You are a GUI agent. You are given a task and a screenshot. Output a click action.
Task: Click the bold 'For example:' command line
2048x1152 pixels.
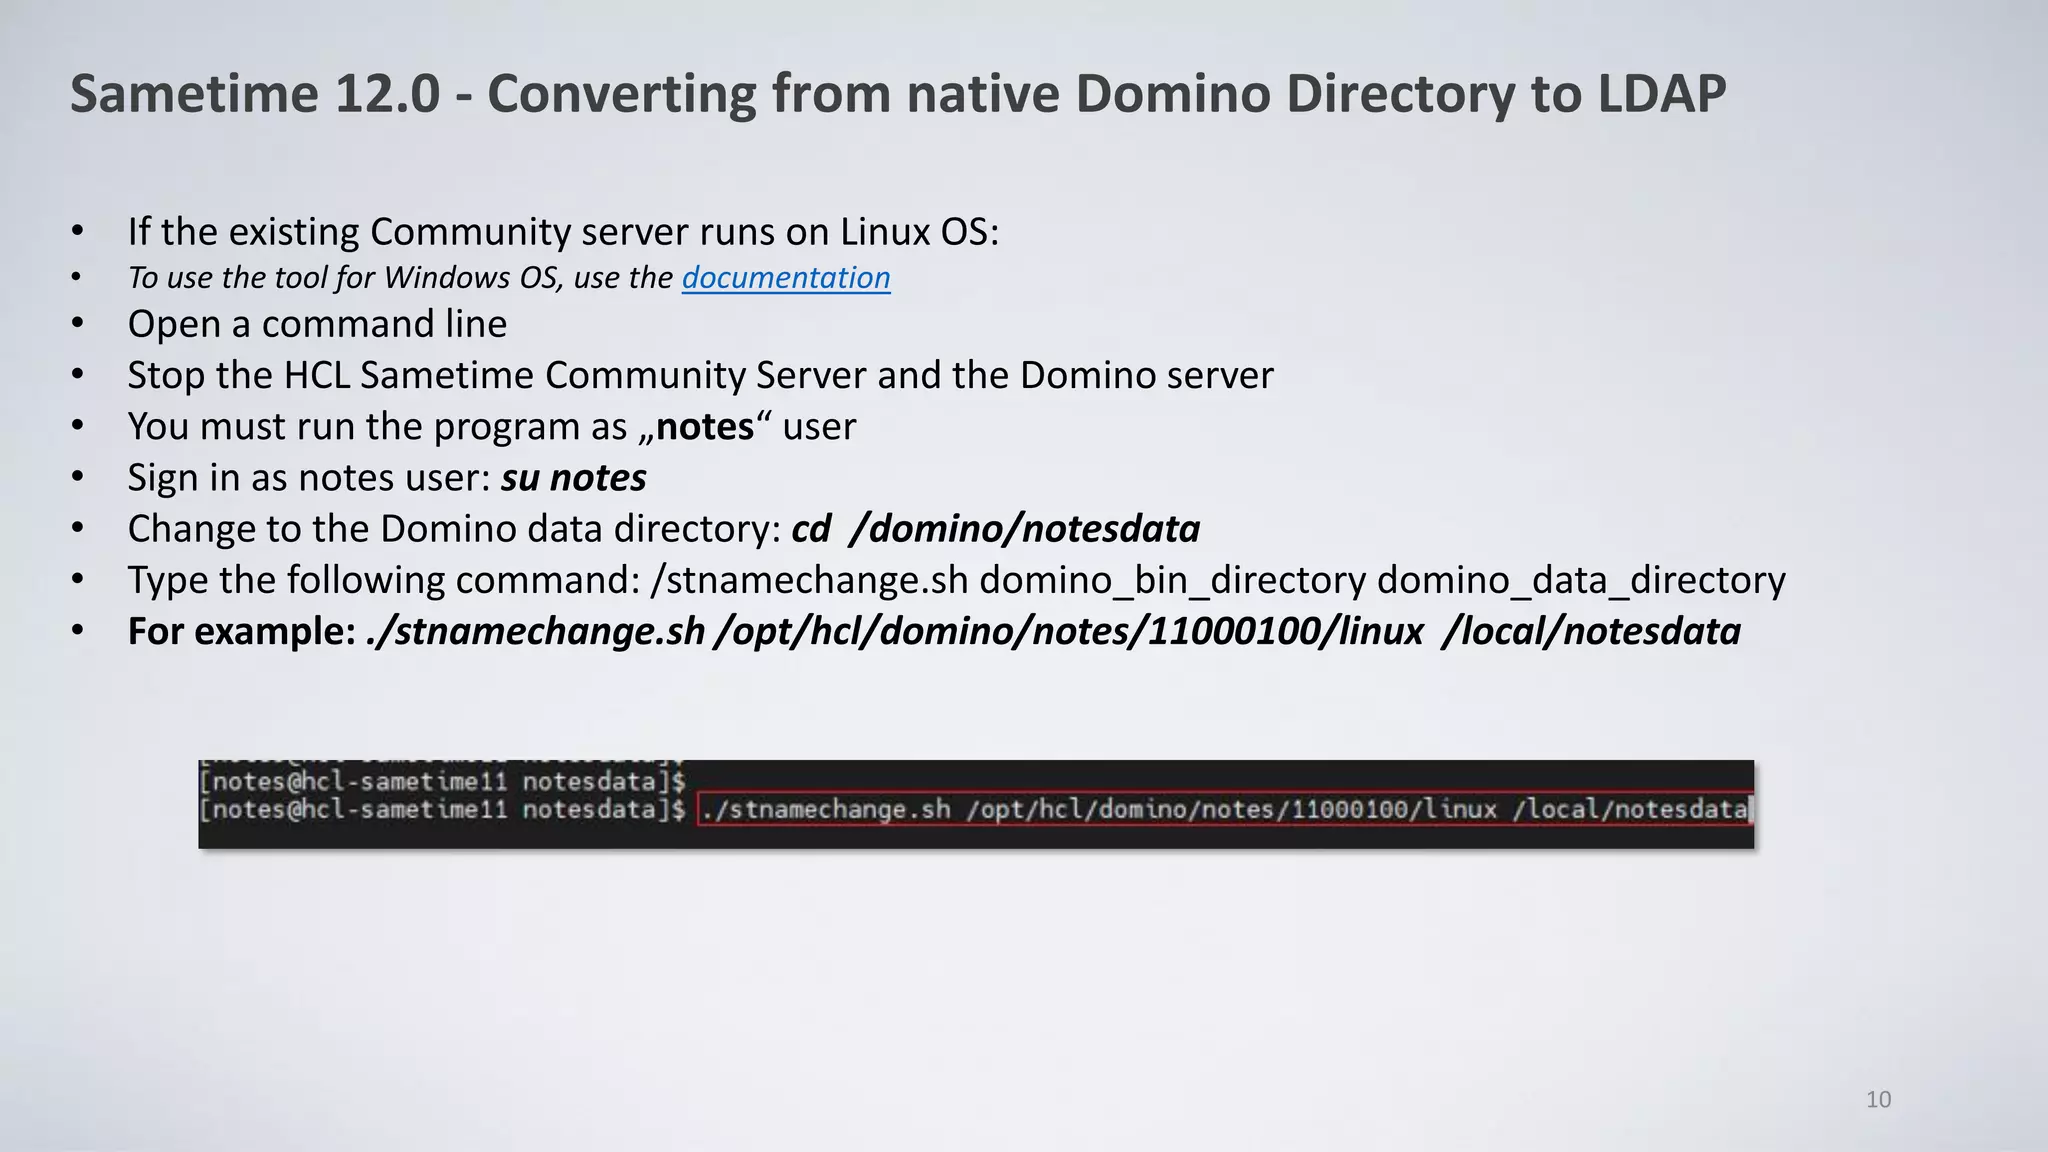click(934, 631)
